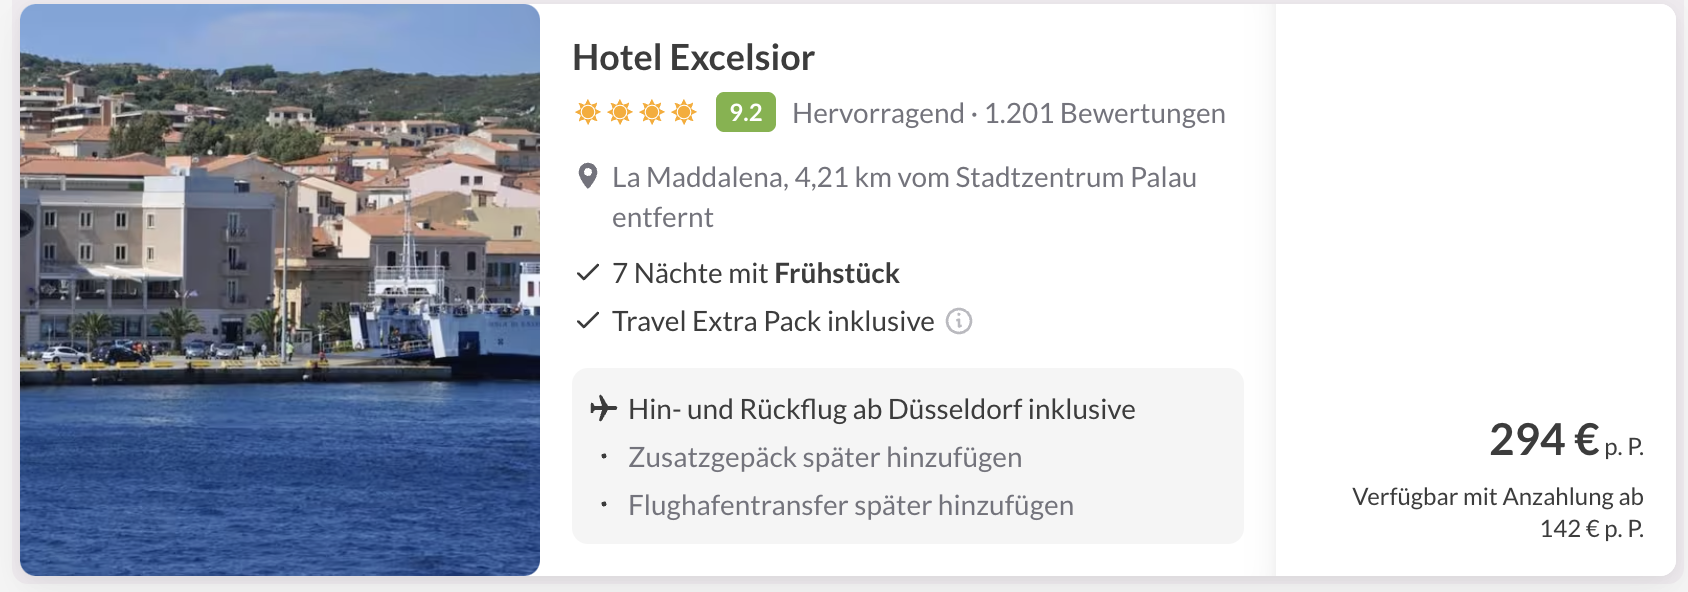Click the checkmark beside 7 Nächte

pos(588,272)
